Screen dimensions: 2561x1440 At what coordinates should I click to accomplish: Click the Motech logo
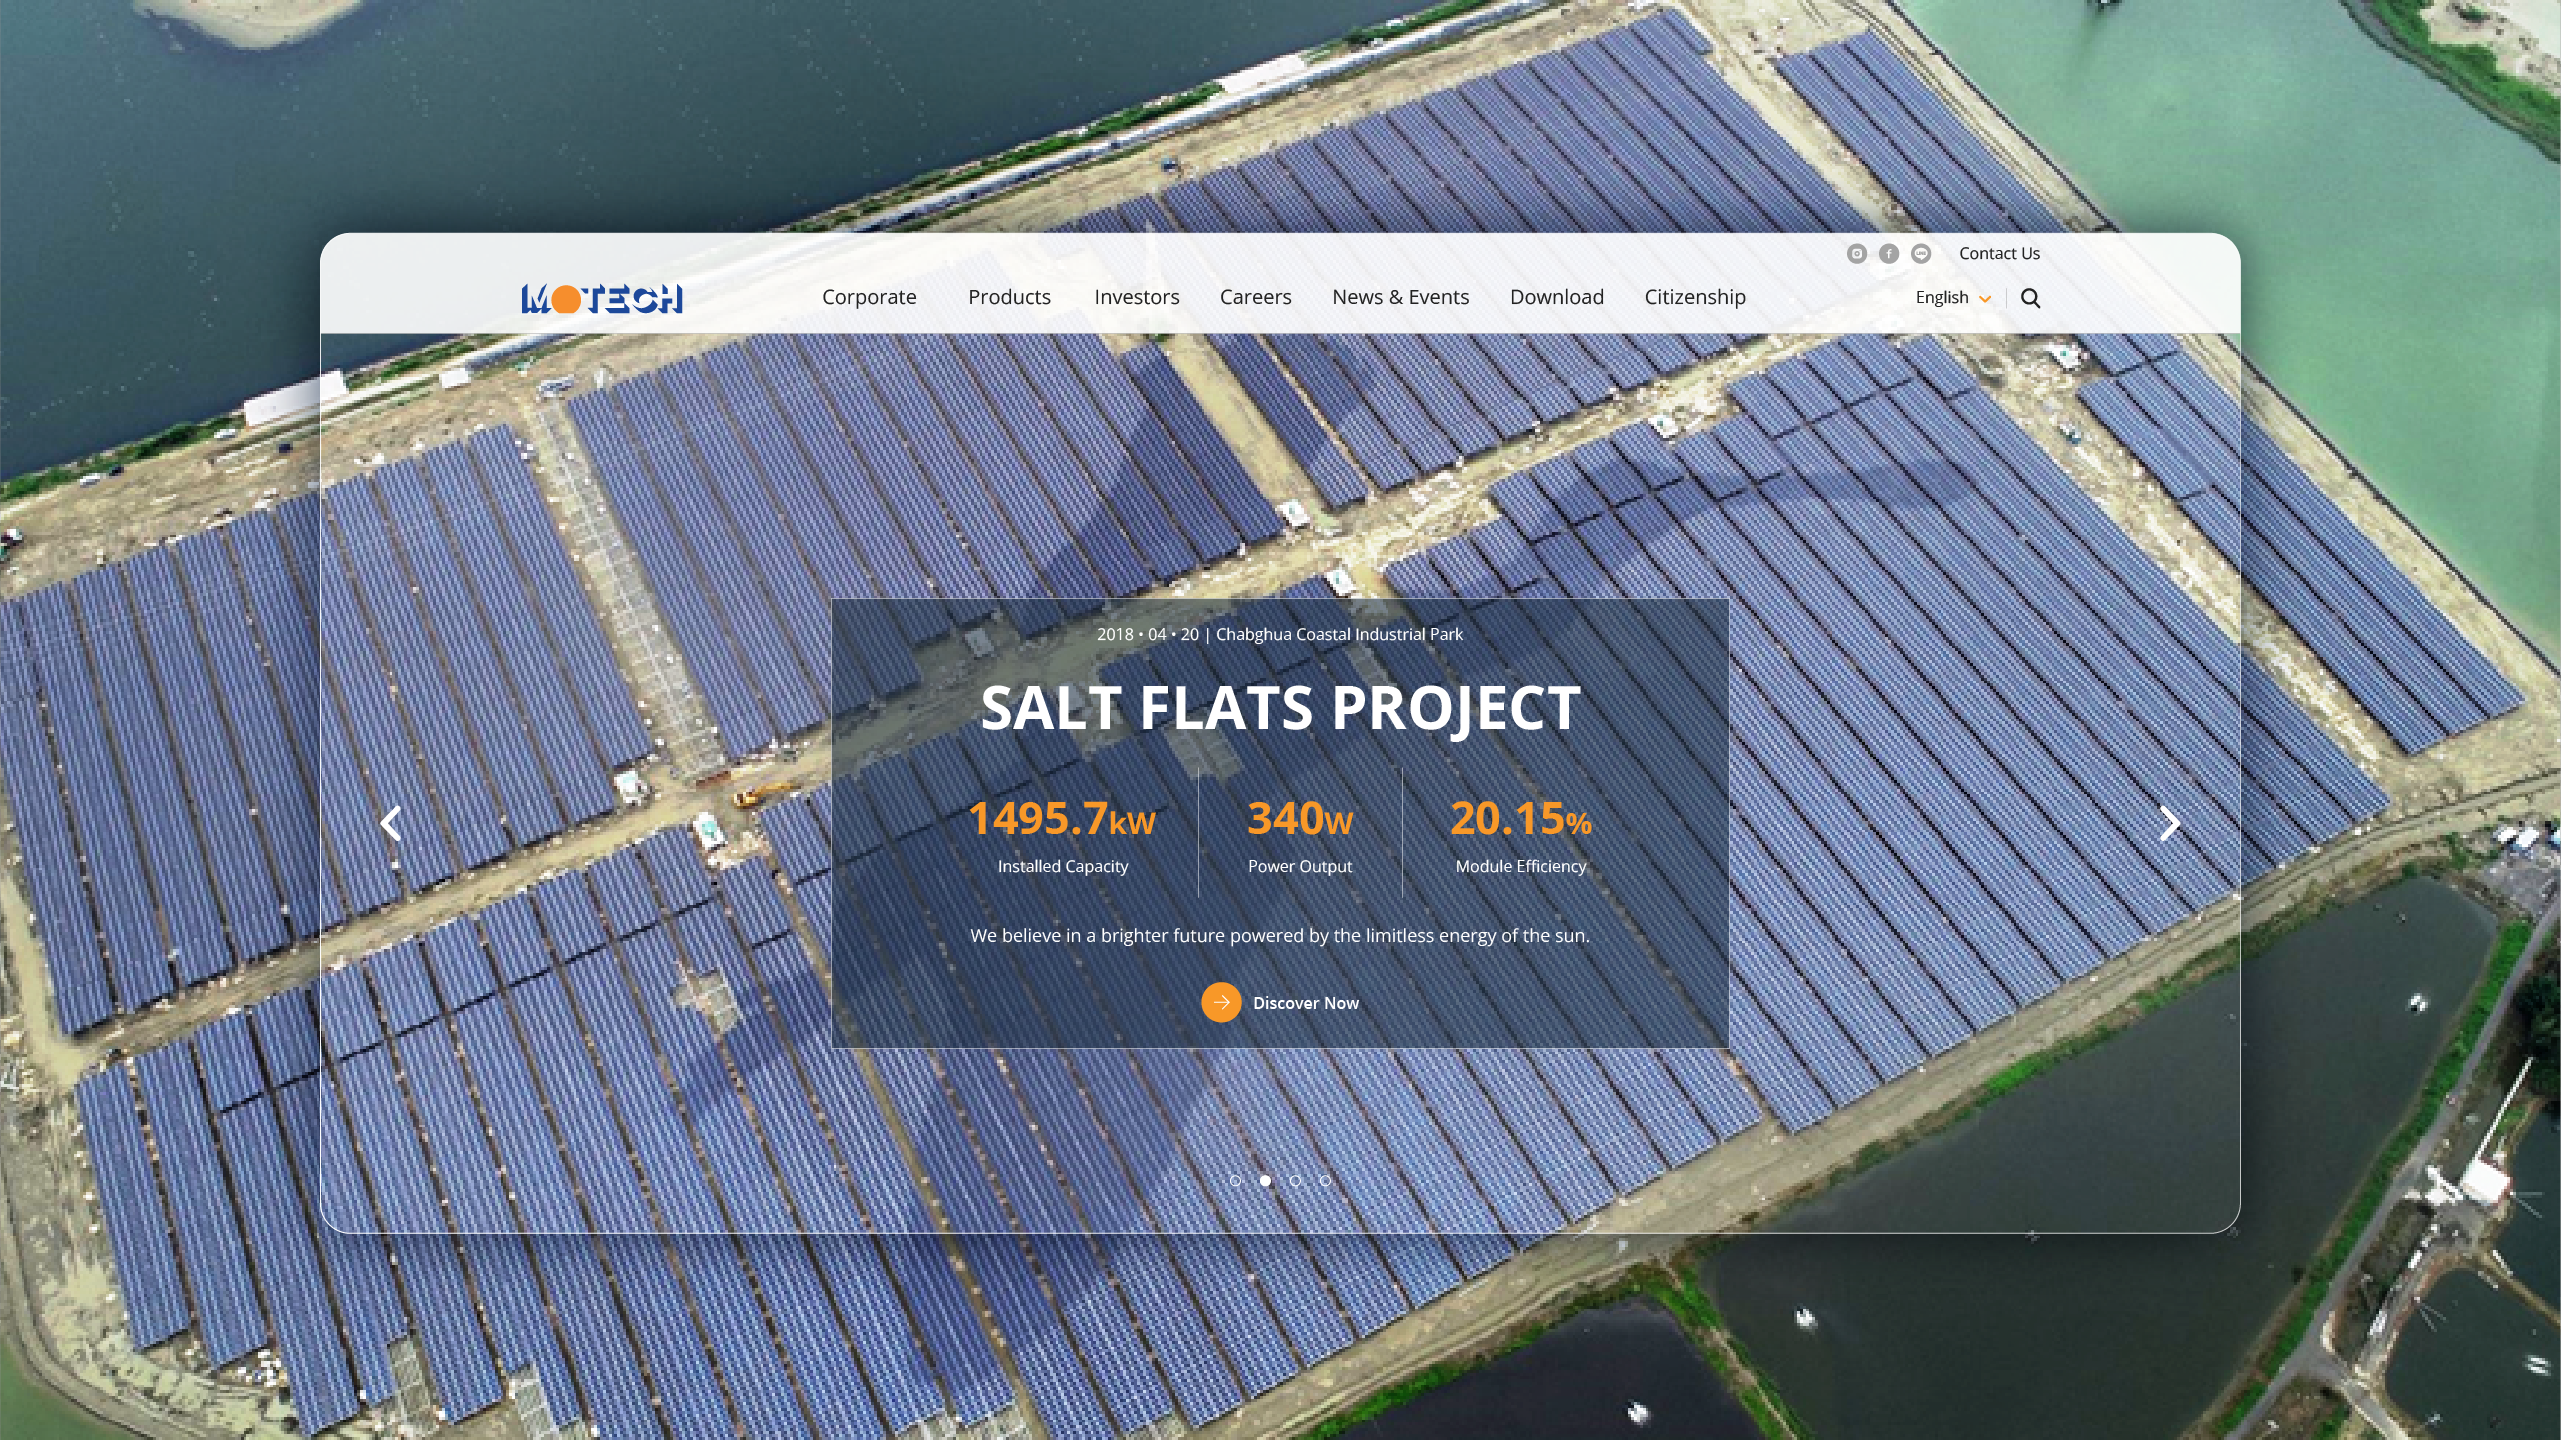pyautogui.click(x=602, y=298)
